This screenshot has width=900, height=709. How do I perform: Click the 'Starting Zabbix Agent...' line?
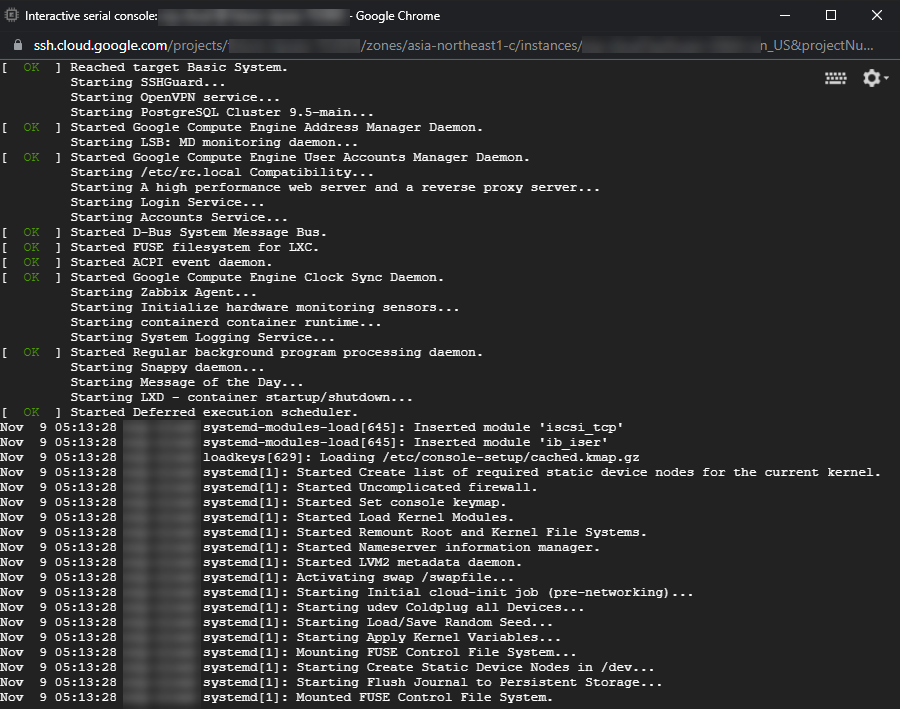[x=163, y=292]
